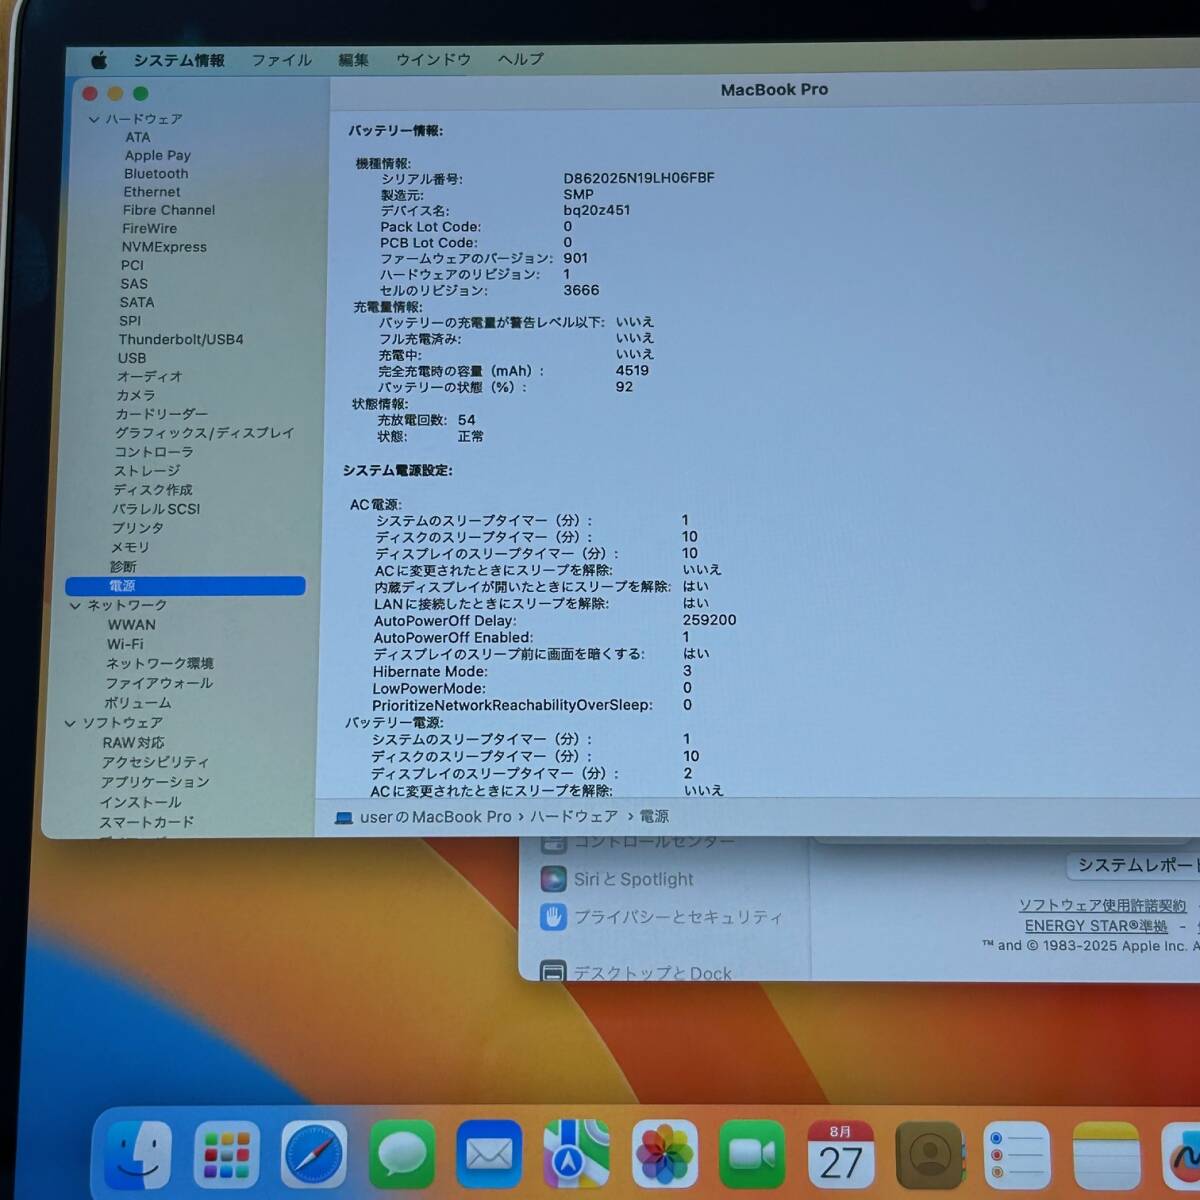Select WWAN in sidebar
This screenshot has width=1200, height=1200.
tap(132, 625)
